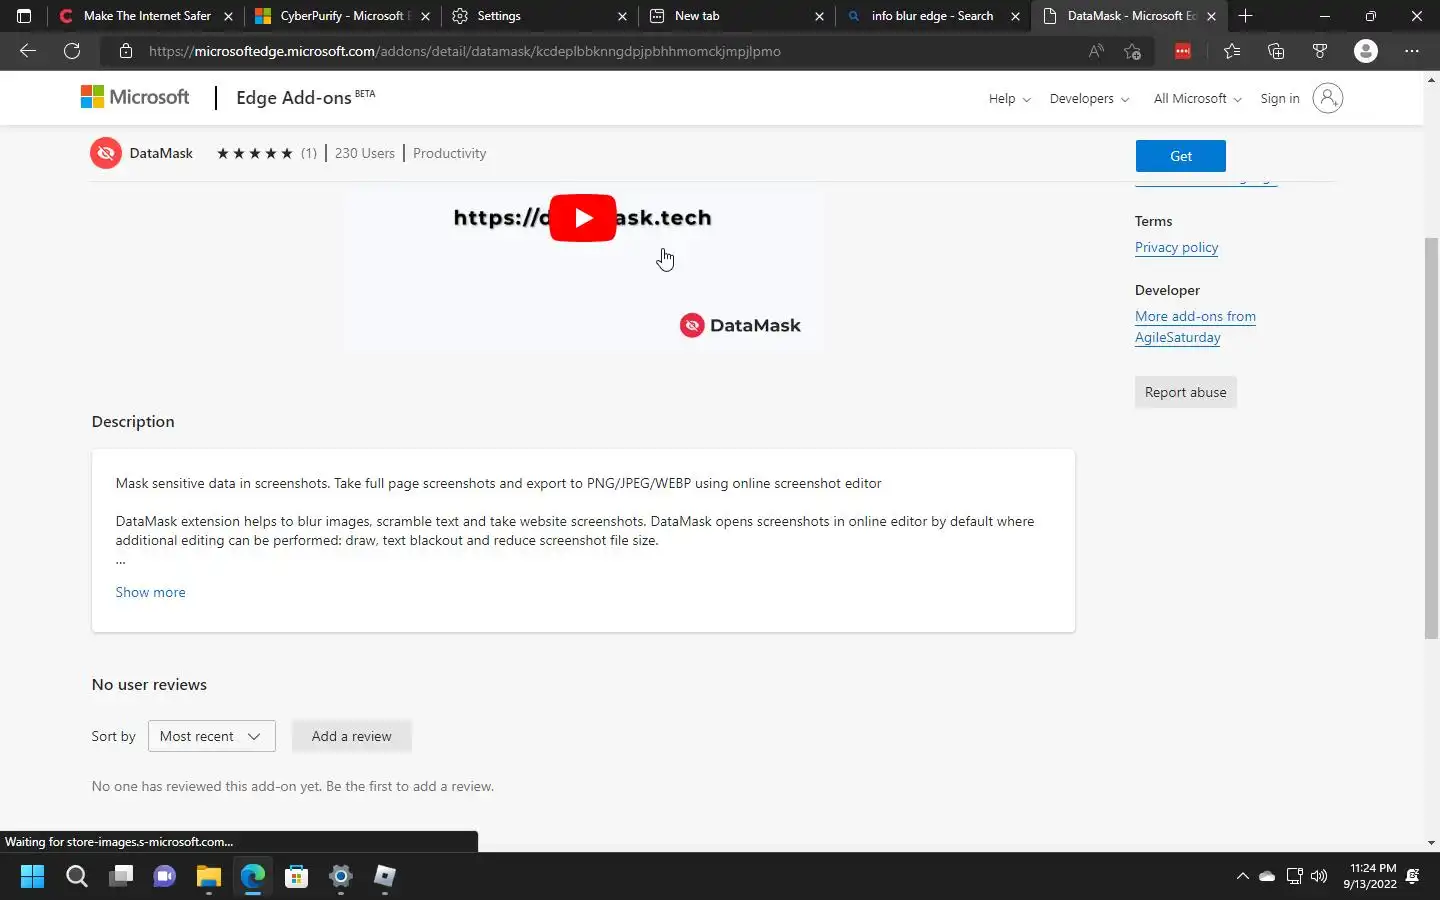Click the five-star rating
The width and height of the screenshot is (1440, 900).
pyautogui.click(x=254, y=153)
